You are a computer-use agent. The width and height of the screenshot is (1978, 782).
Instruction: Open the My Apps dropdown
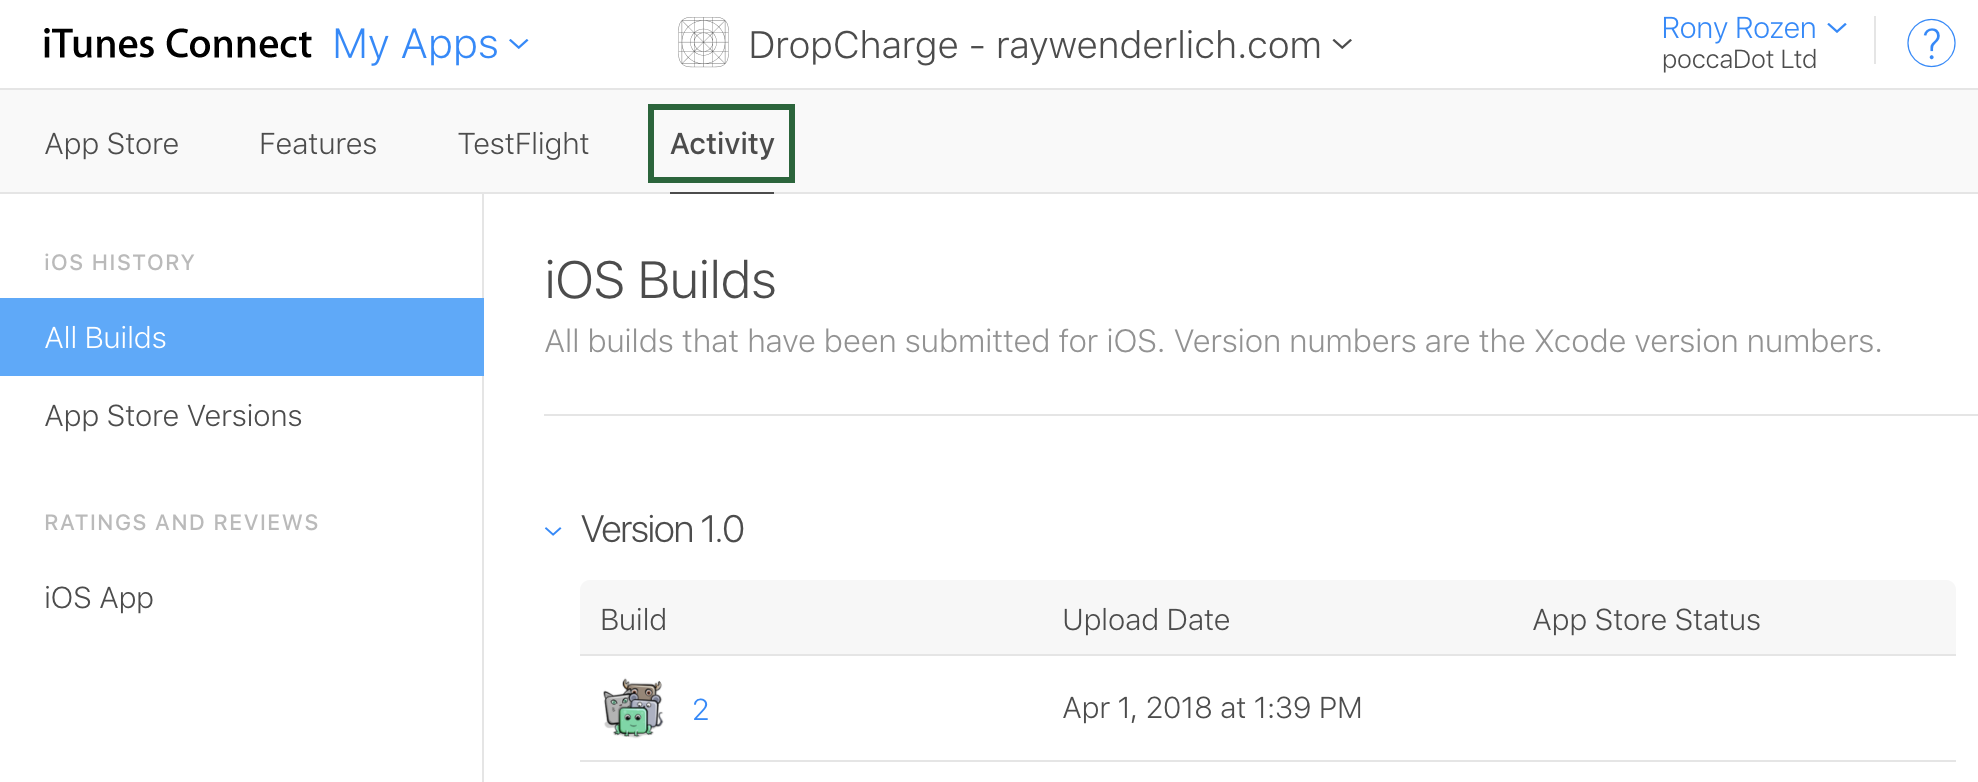416,43
